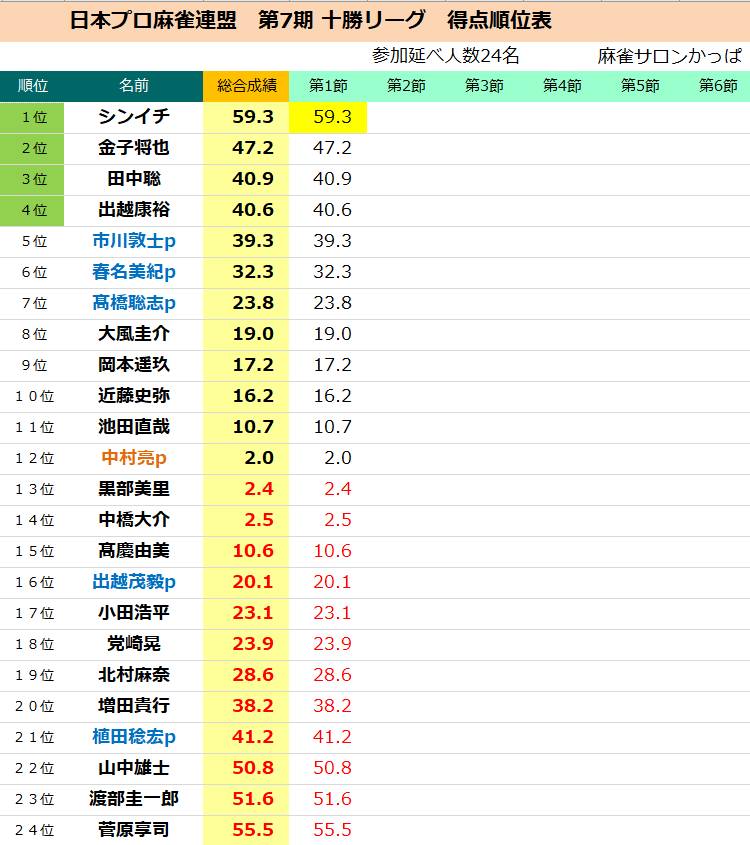Image resolution: width=750 pixels, height=845 pixels.
Task: Click the name 岡本遥玖
Action: point(134,365)
